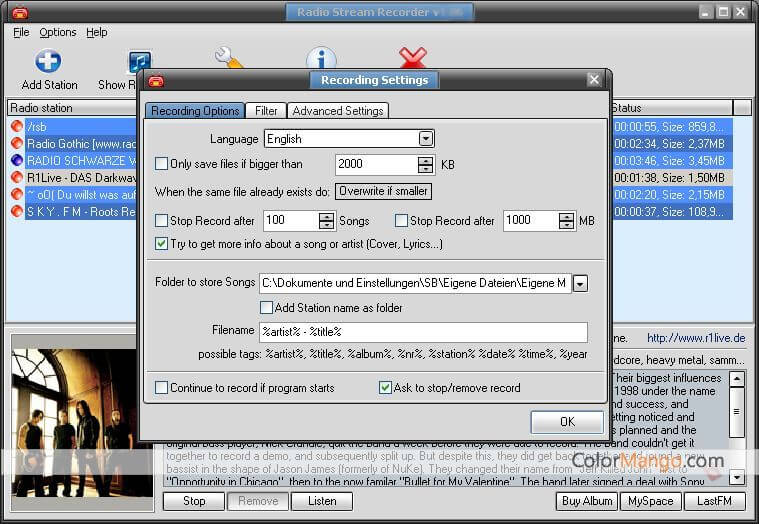
Task: Switch to the Advanced Settings tab
Action: 337,111
